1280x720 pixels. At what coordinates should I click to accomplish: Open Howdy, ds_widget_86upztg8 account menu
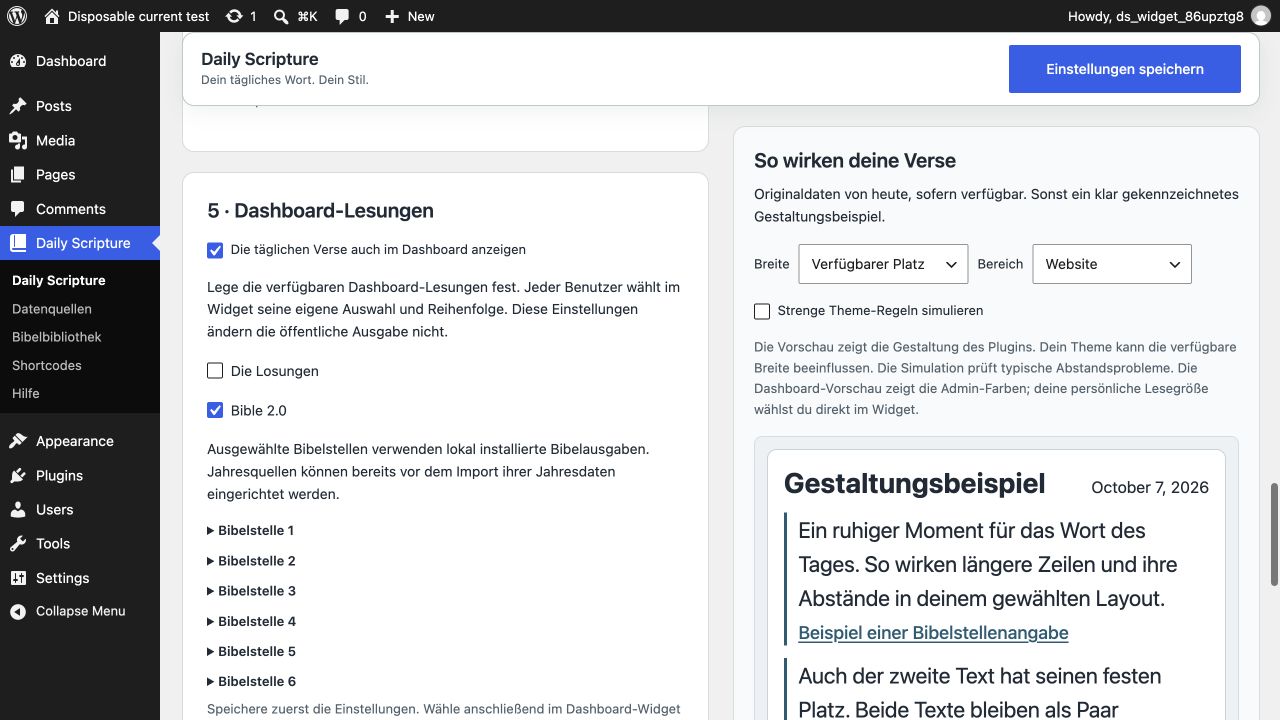(x=1168, y=16)
